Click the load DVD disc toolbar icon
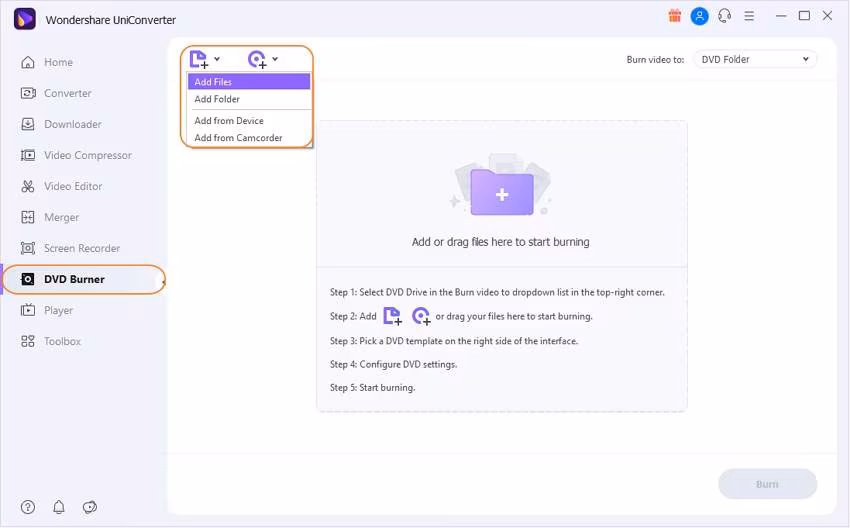850x528 pixels. [257, 59]
